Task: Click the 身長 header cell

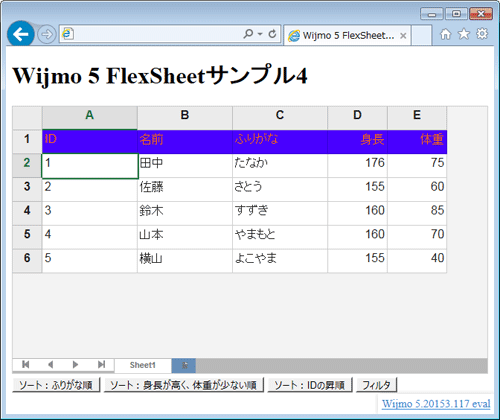Action: (x=357, y=142)
